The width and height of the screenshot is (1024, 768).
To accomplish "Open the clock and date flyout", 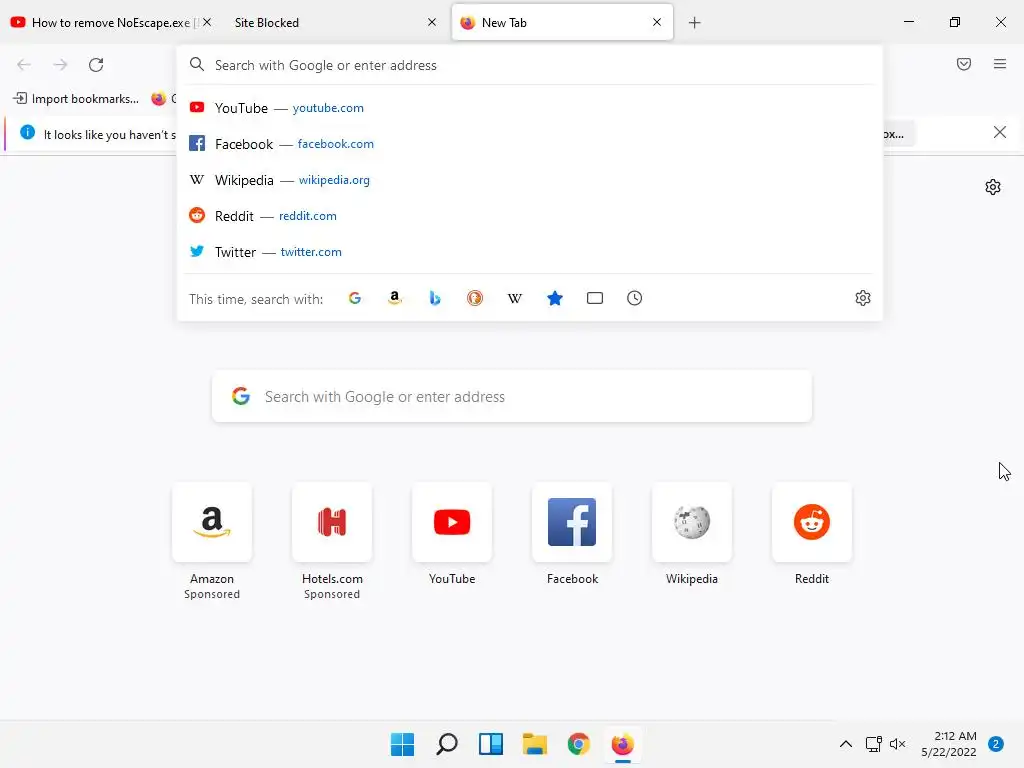I will coord(949,744).
